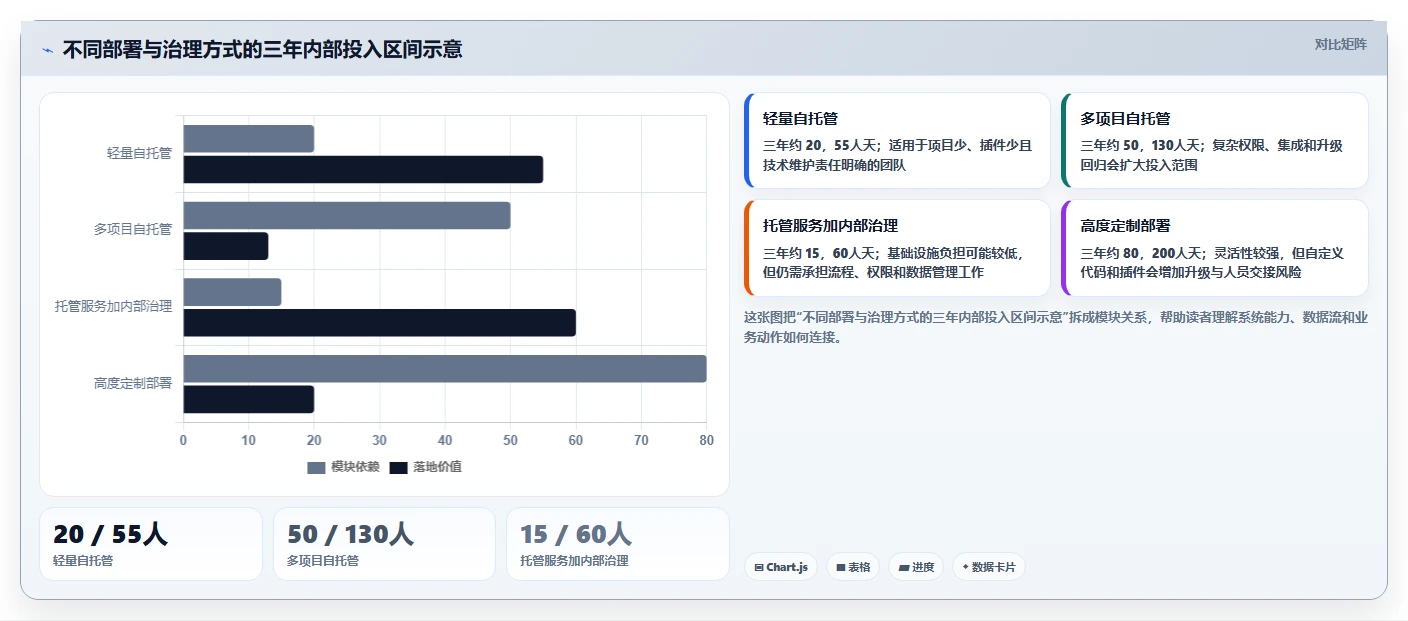
Task: Click the 托管服务加内部治理 落地价值 bar
Action: [379, 322]
